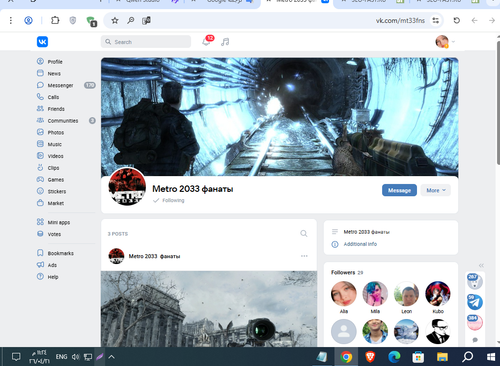Search posts with the magnifier icon
This screenshot has width=500, height=366.
click(304, 233)
